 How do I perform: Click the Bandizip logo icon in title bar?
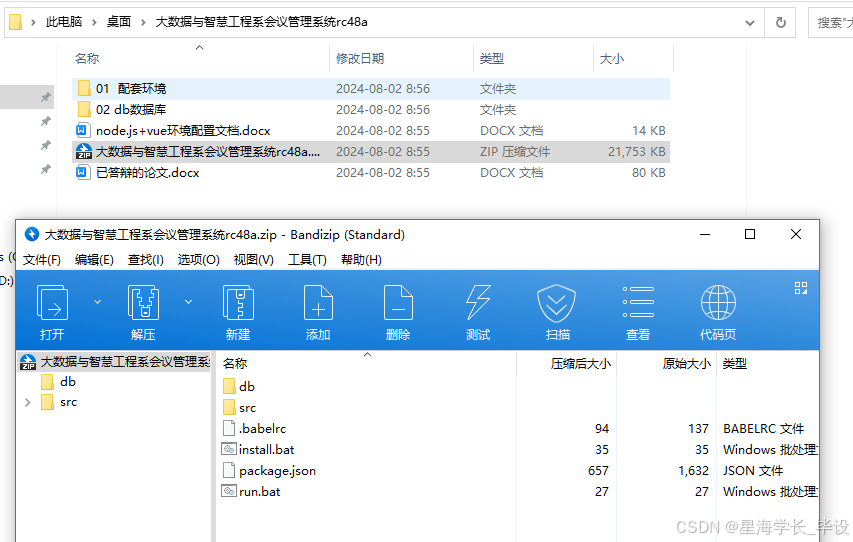tap(32, 234)
